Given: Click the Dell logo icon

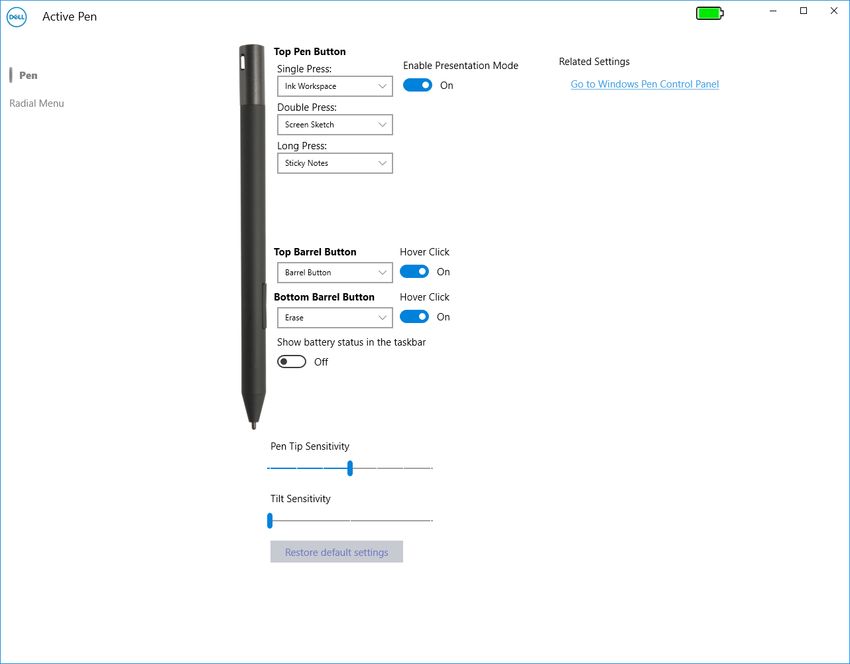Looking at the screenshot, I should [16, 17].
